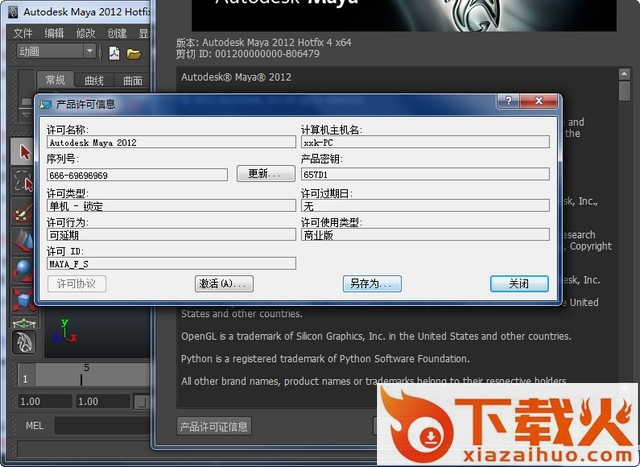Click frame 5 on the time slider
This screenshot has width=640, height=467.
pos(84,376)
